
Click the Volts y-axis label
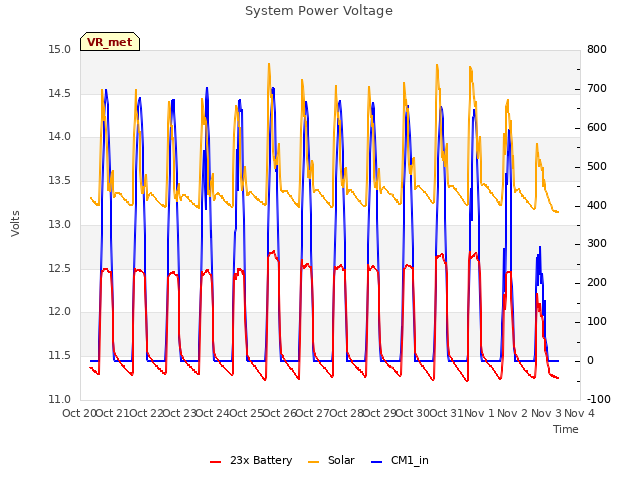coord(16,223)
